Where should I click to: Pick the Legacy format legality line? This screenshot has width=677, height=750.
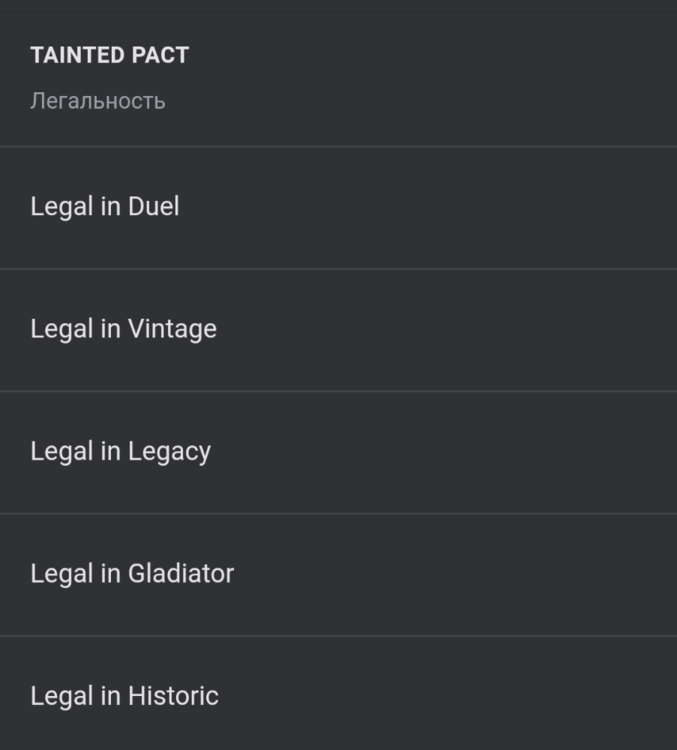(x=120, y=451)
